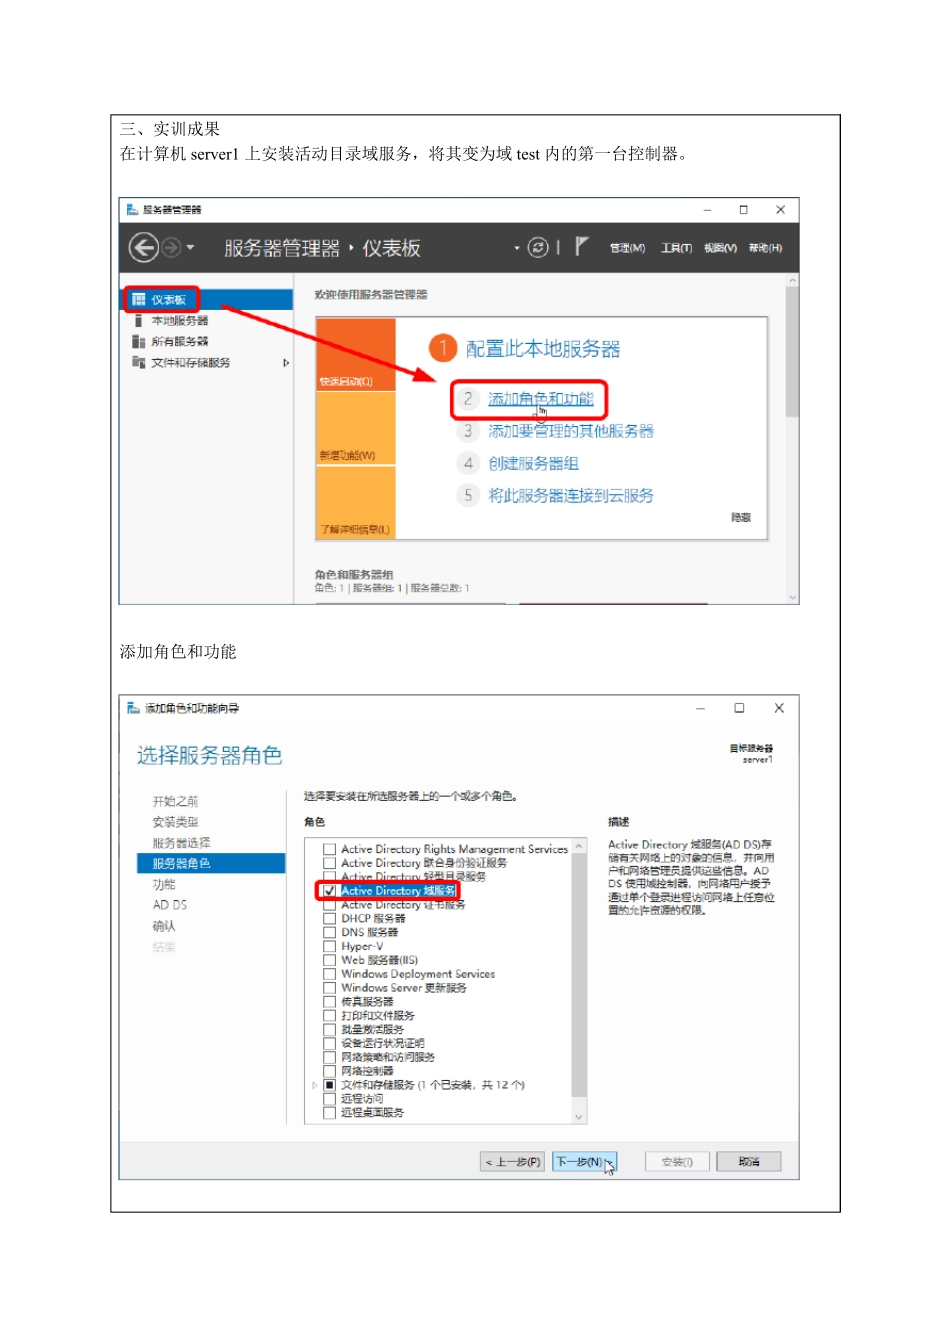The image size is (950, 1344).
Task: Click the 文件和存储服务 icon in sidebar
Action: pos(138,363)
